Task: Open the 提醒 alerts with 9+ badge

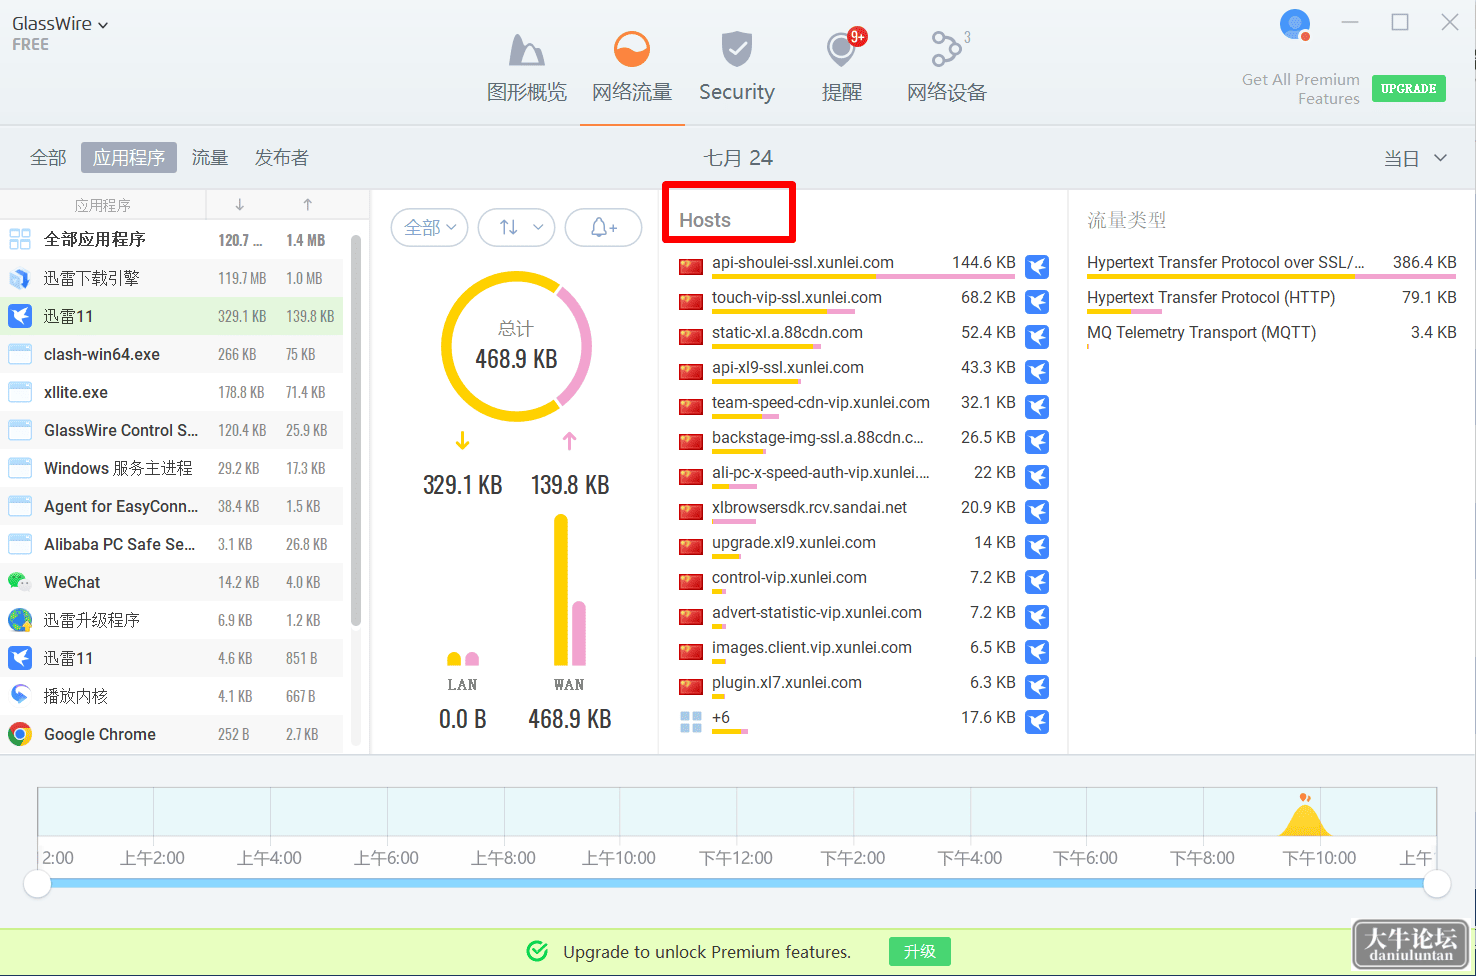Action: point(842,68)
